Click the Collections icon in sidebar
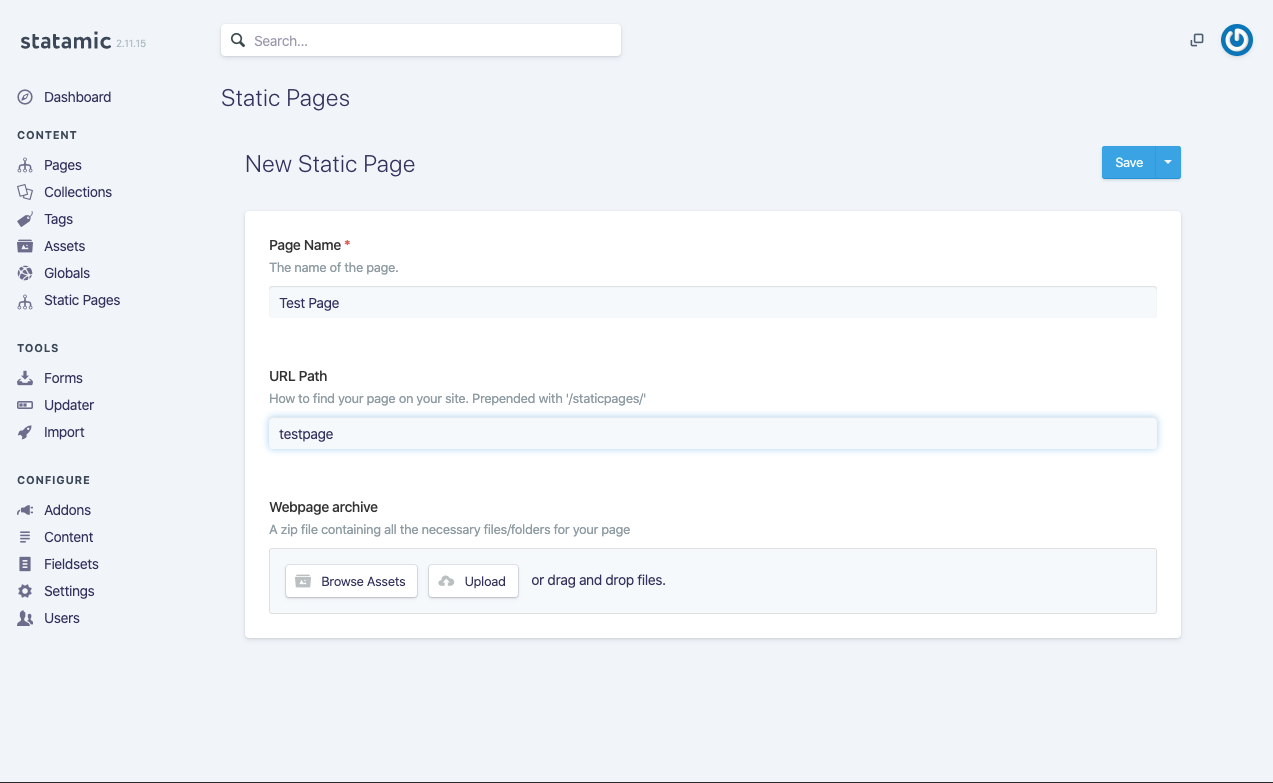The width and height of the screenshot is (1273, 783). coord(25,192)
